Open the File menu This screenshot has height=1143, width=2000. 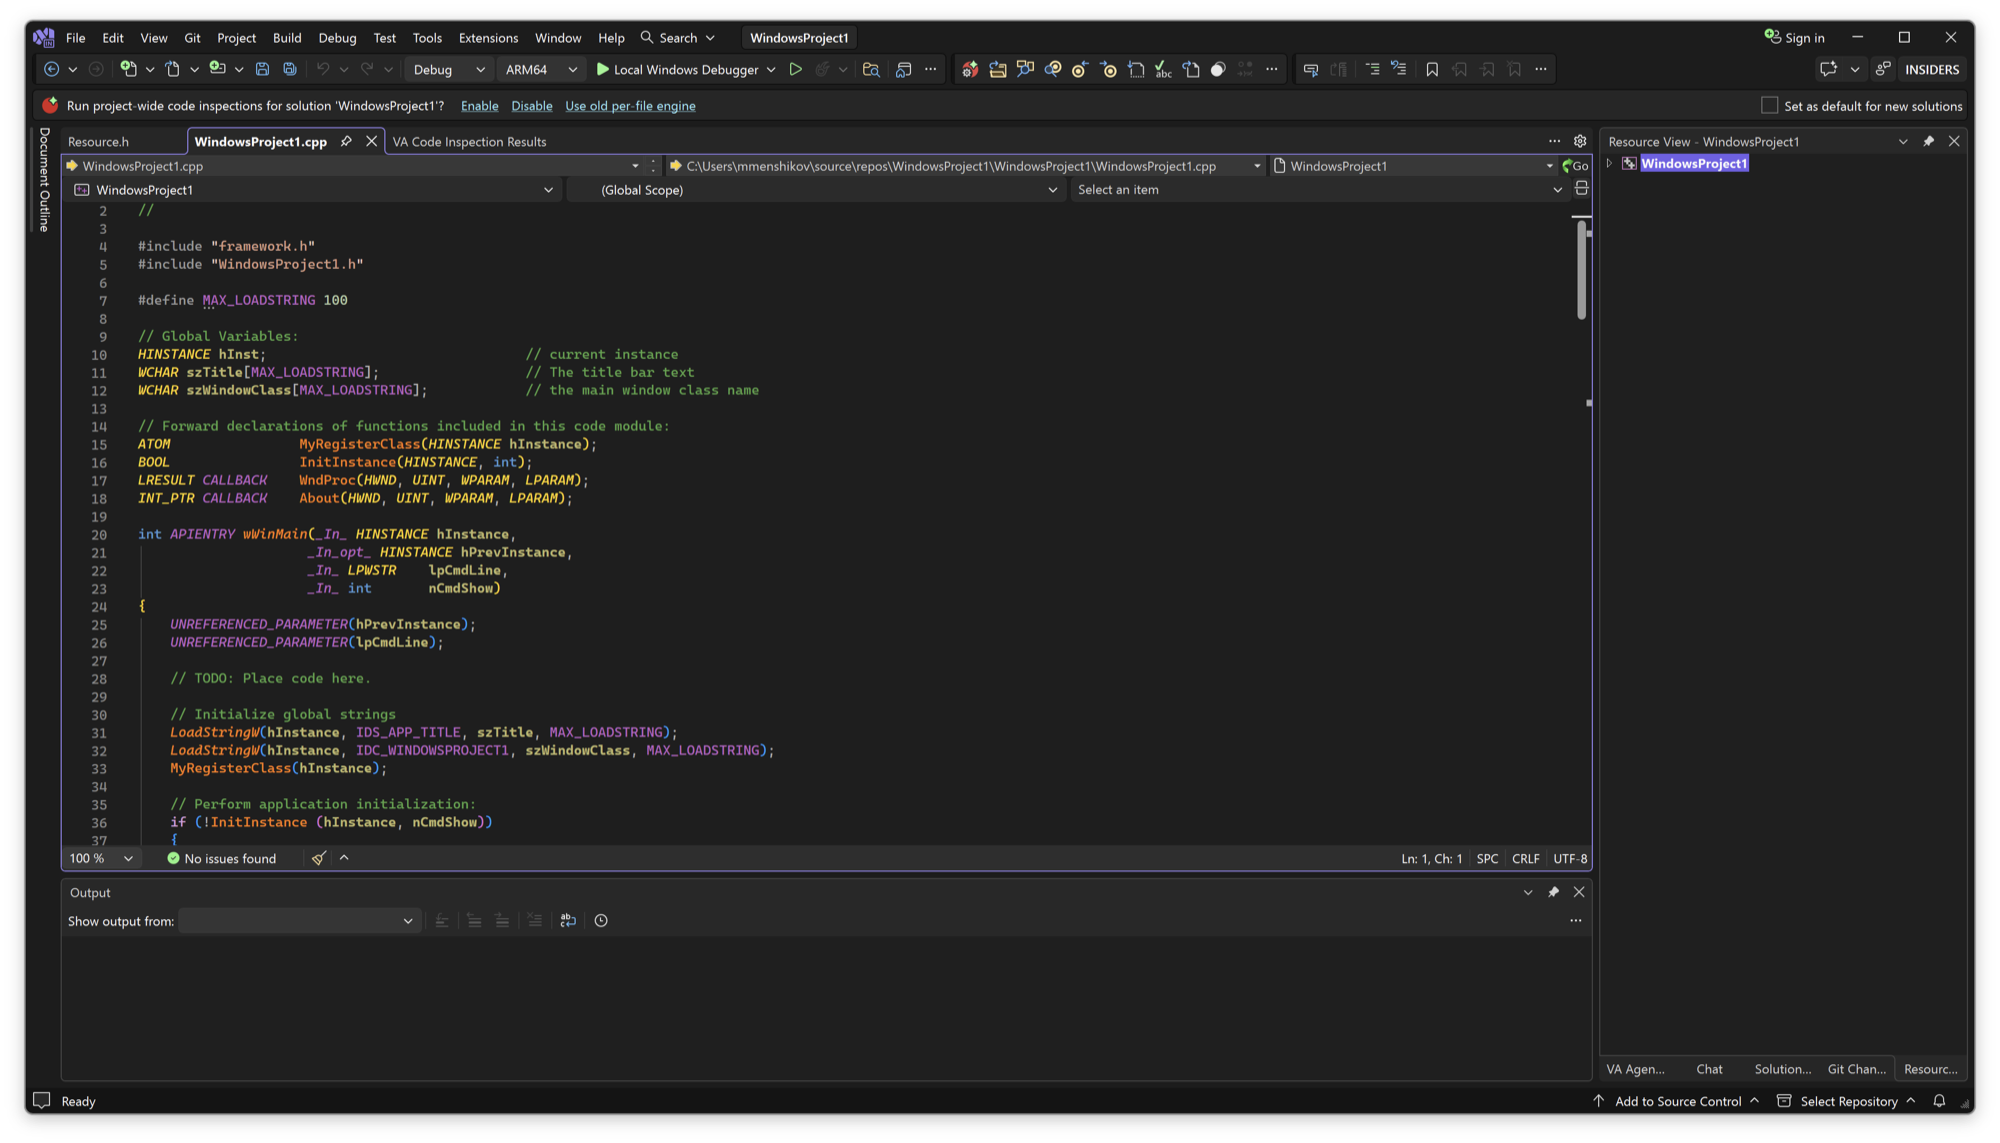pos(76,38)
